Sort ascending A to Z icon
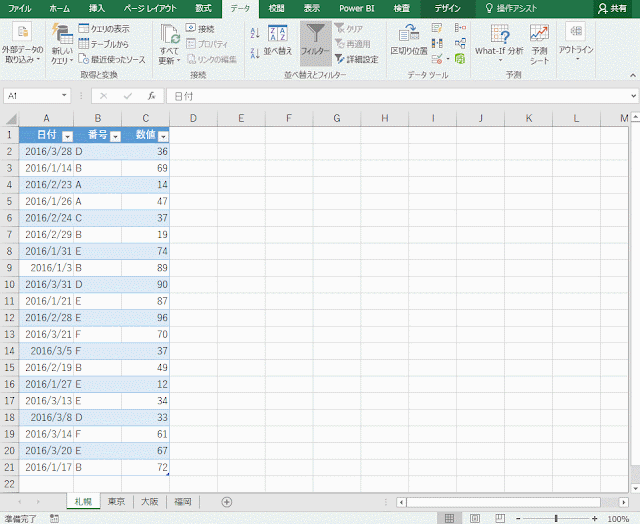640x524 pixels. [255, 33]
